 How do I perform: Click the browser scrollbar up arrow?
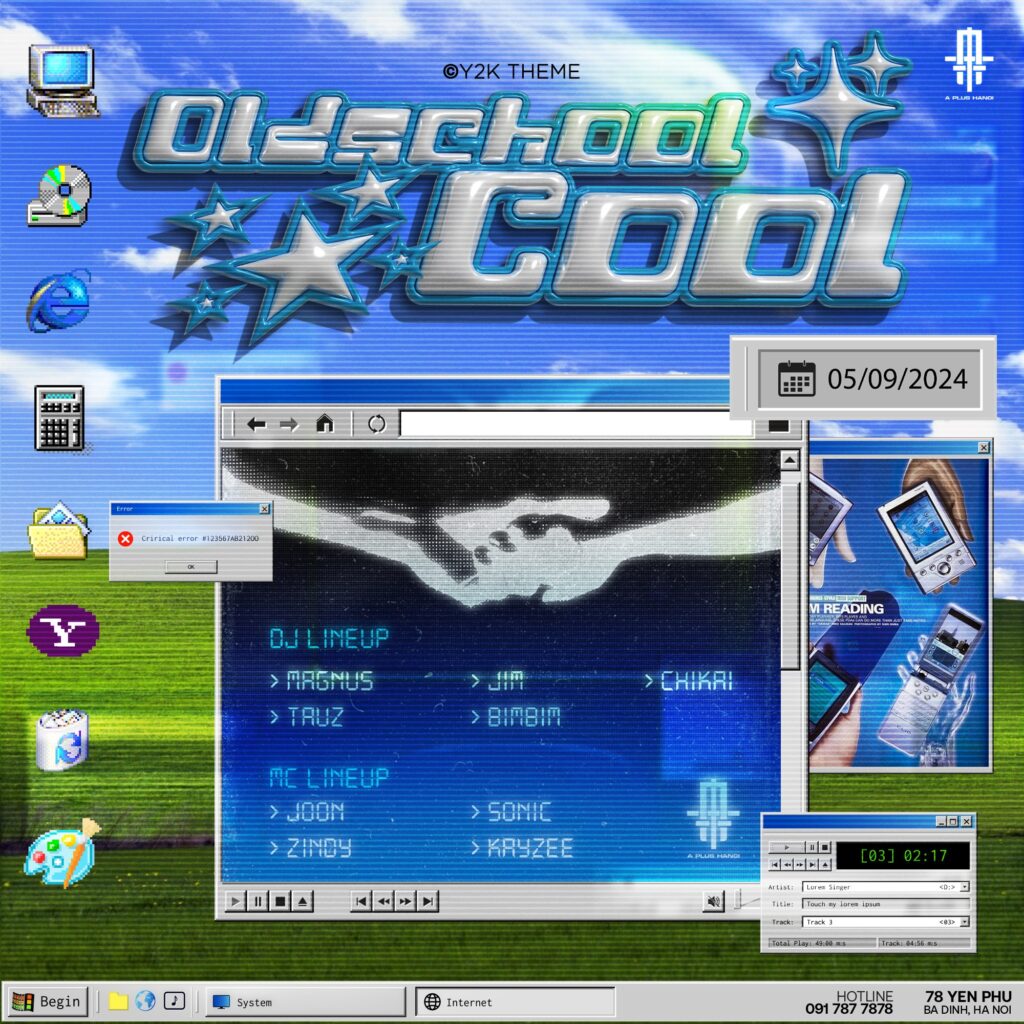790,460
